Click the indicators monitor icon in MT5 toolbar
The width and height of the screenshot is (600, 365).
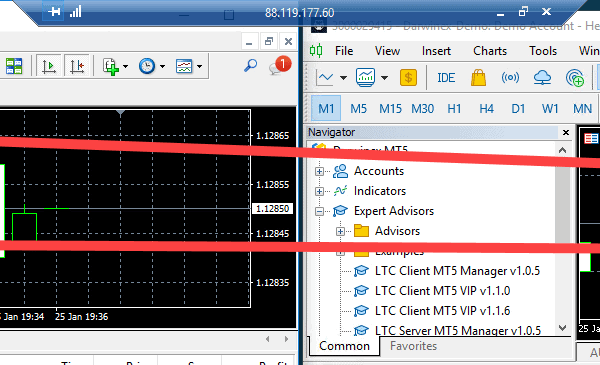365,78
